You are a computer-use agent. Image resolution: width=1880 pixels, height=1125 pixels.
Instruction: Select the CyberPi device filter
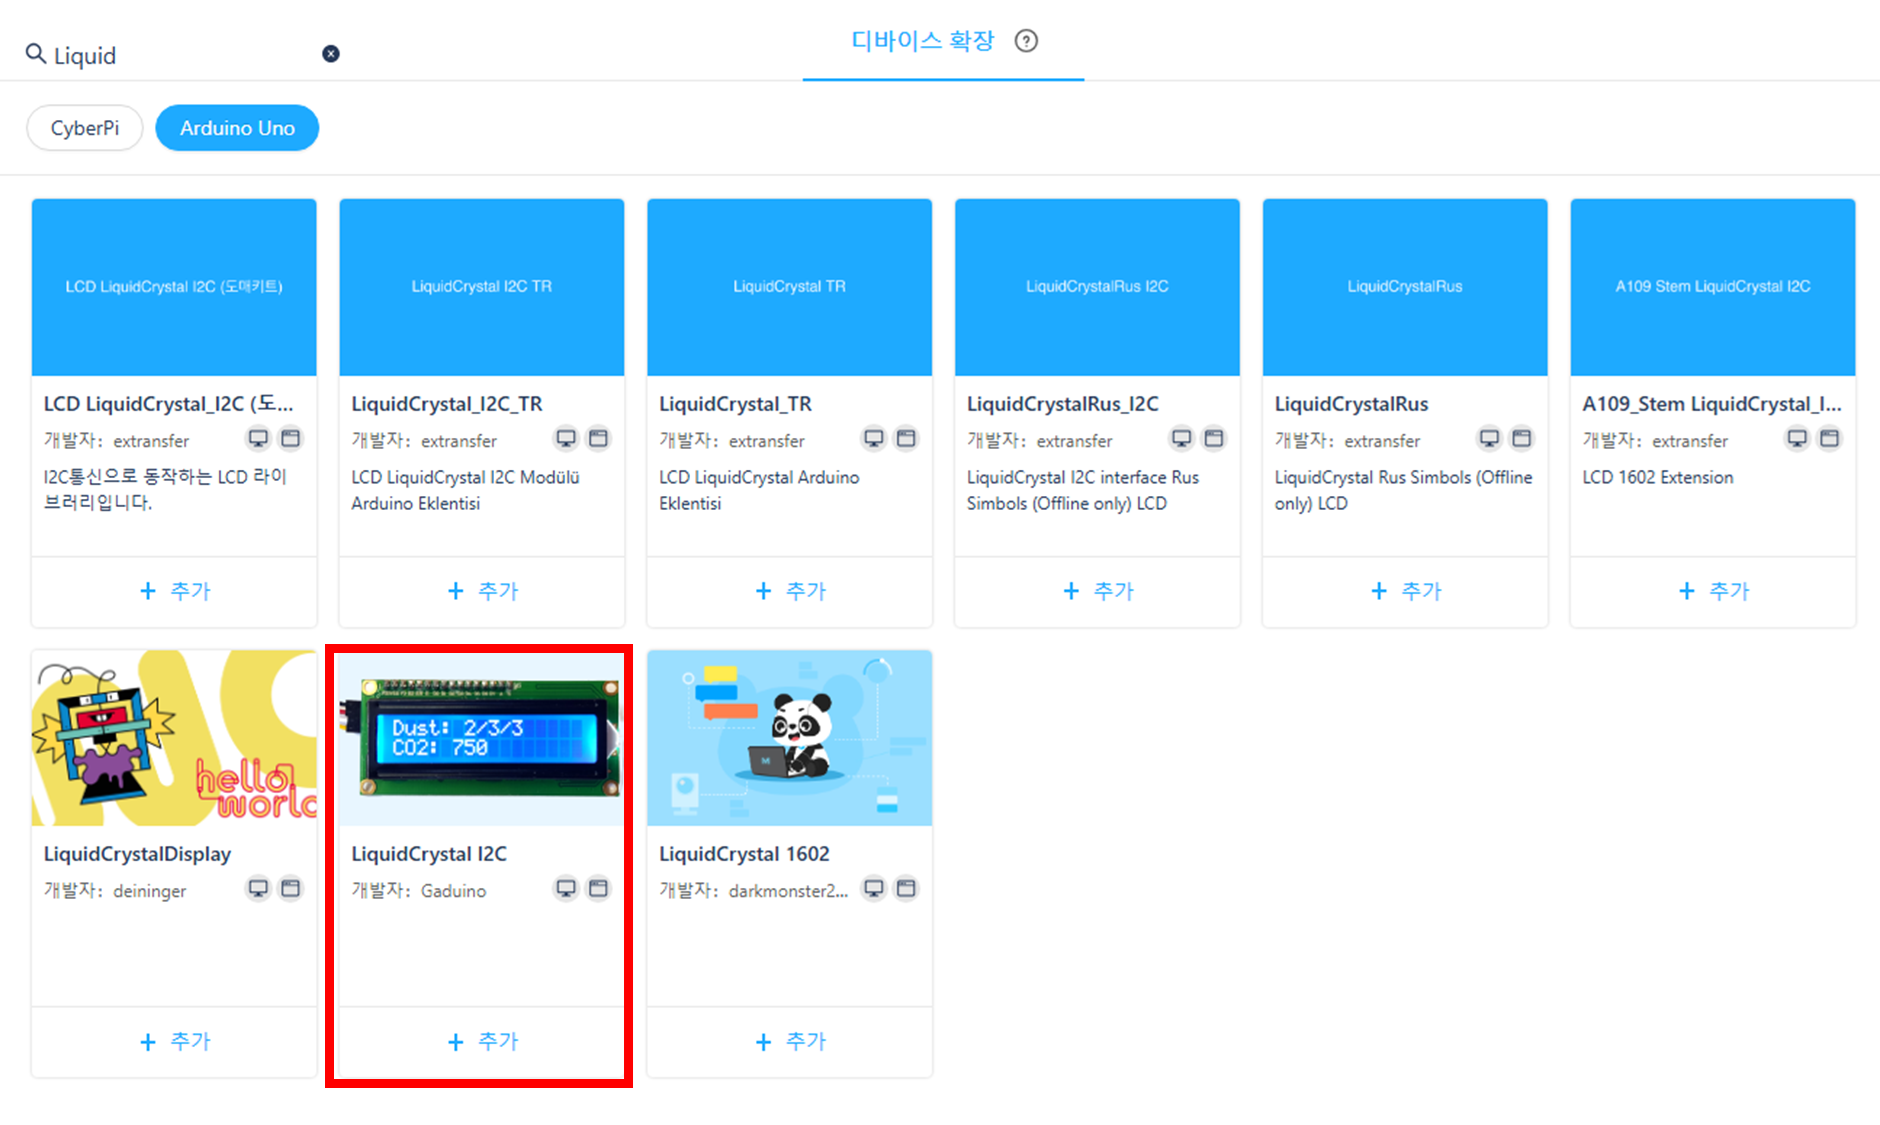pos(85,128)
